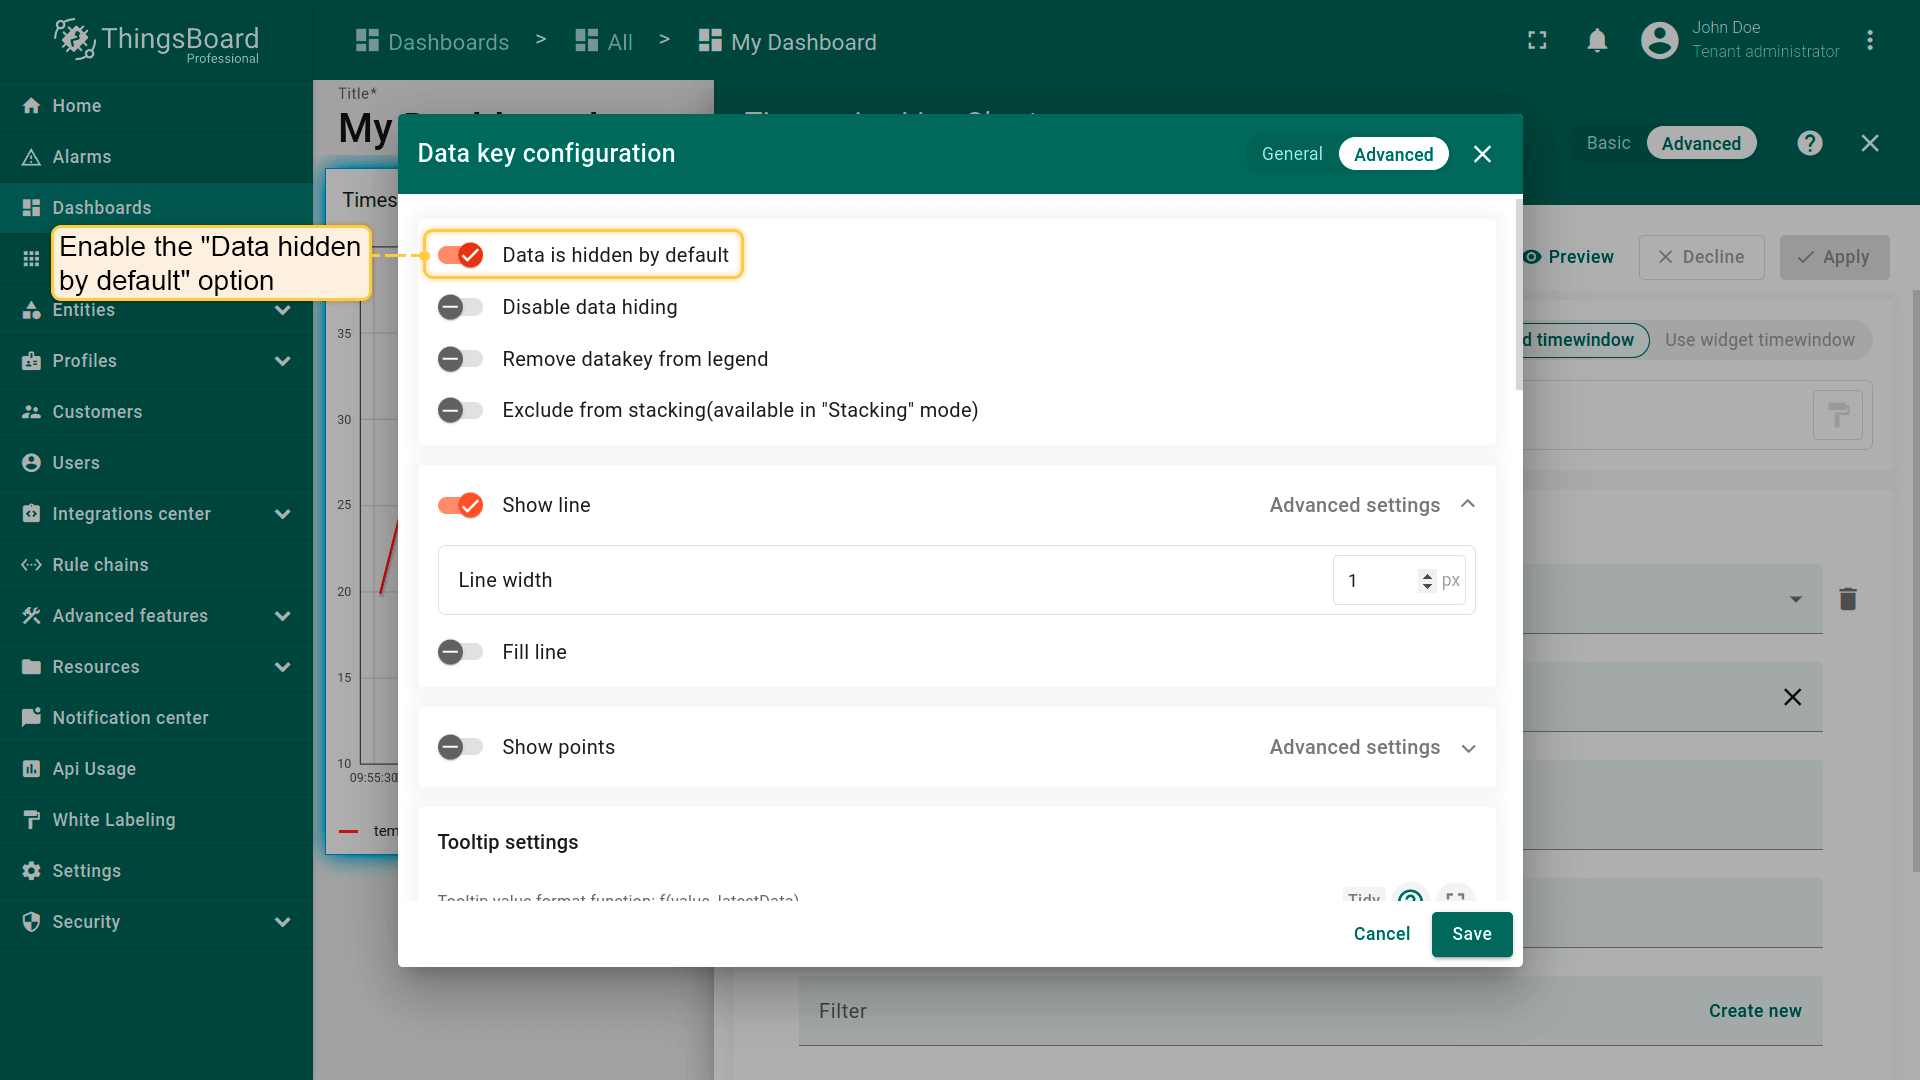Open the three-dot more options menu
Screen dimensions: 1920x1080
coord(1869,41)
